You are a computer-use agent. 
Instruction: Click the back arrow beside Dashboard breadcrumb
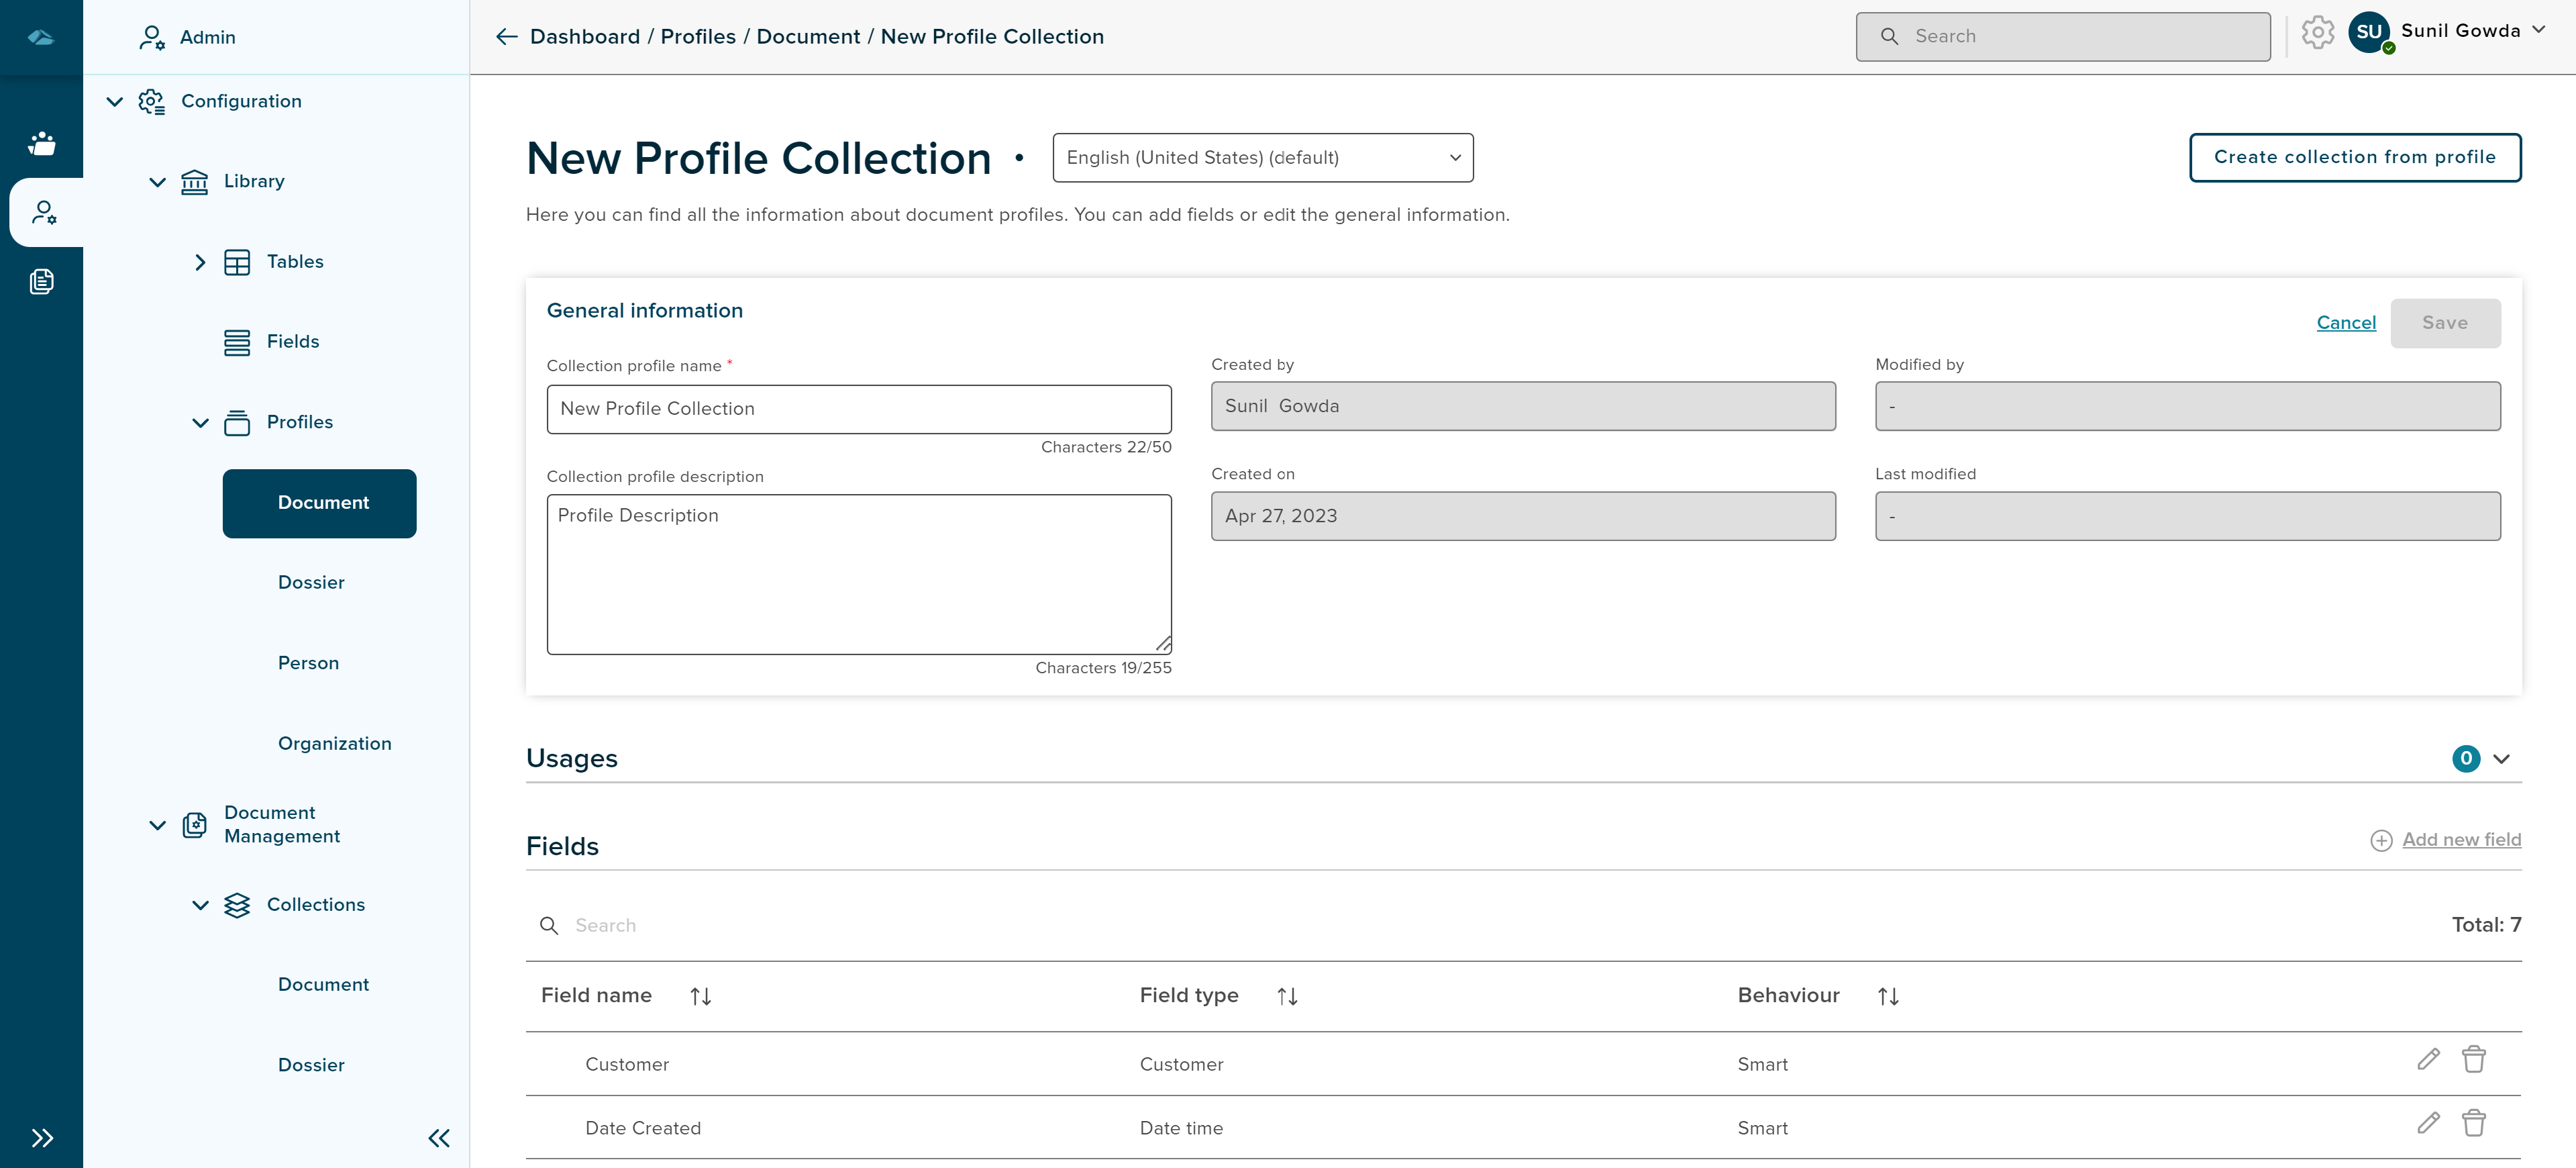pyautogui.click(x=507, y=37)
